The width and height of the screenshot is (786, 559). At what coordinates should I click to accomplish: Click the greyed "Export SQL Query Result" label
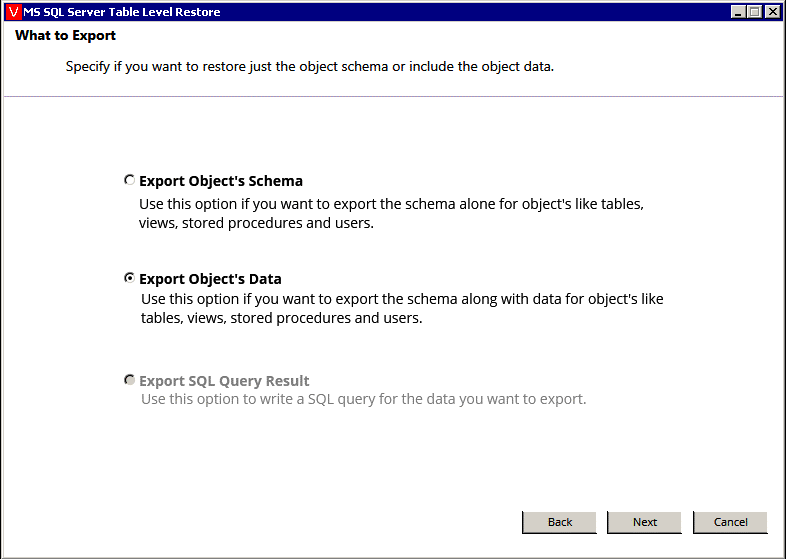pyautogui.click(x=224, y=381)
